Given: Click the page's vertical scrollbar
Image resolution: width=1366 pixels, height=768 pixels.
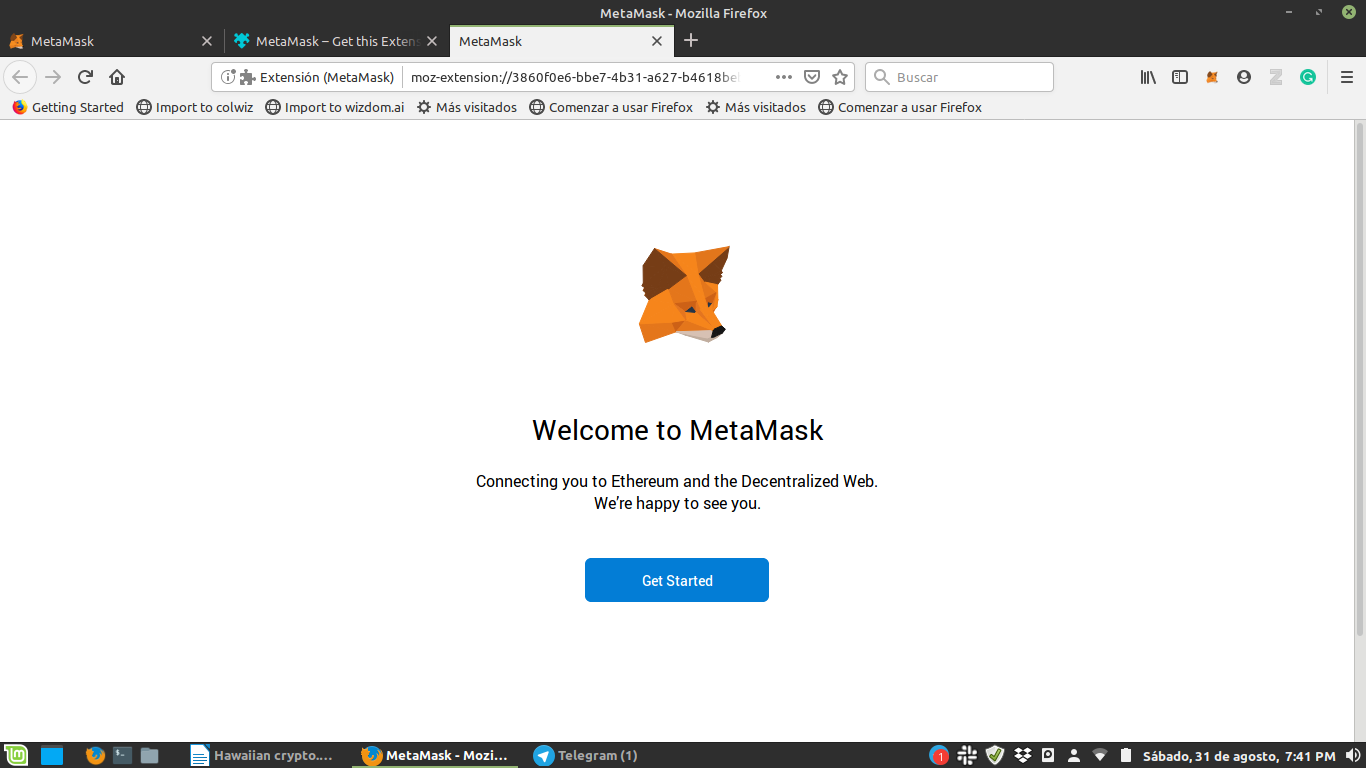Looking at the screenshot, I should click(x=1359, y=378).
